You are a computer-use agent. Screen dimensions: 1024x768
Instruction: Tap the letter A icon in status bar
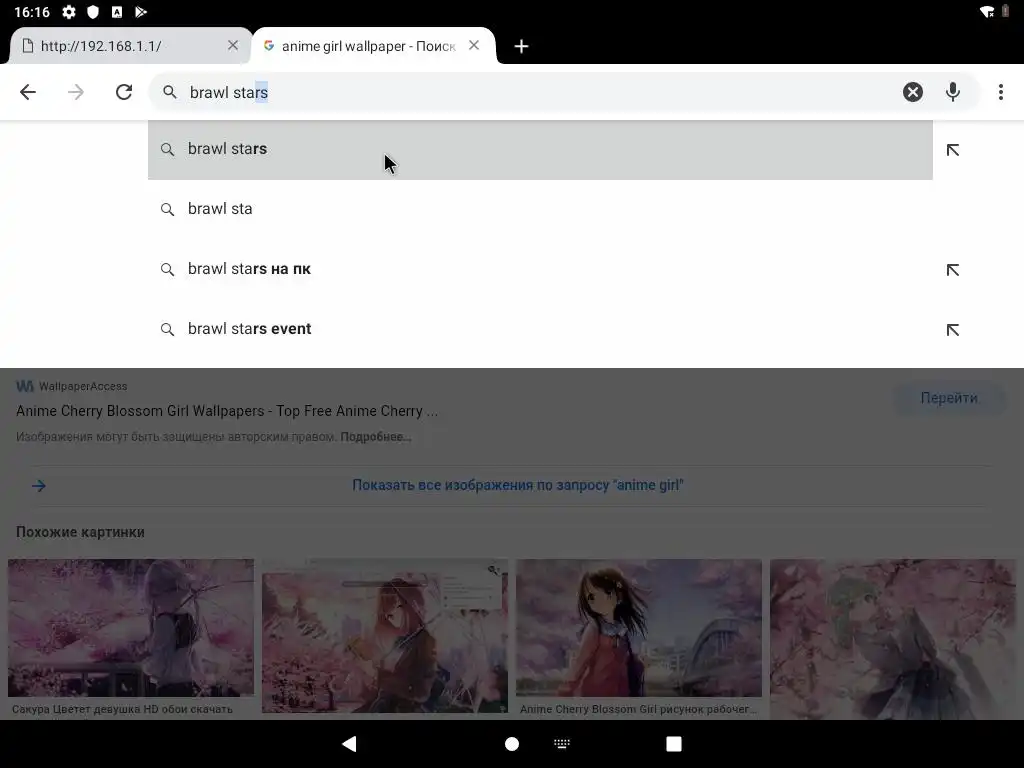click(x=117, y=12)
